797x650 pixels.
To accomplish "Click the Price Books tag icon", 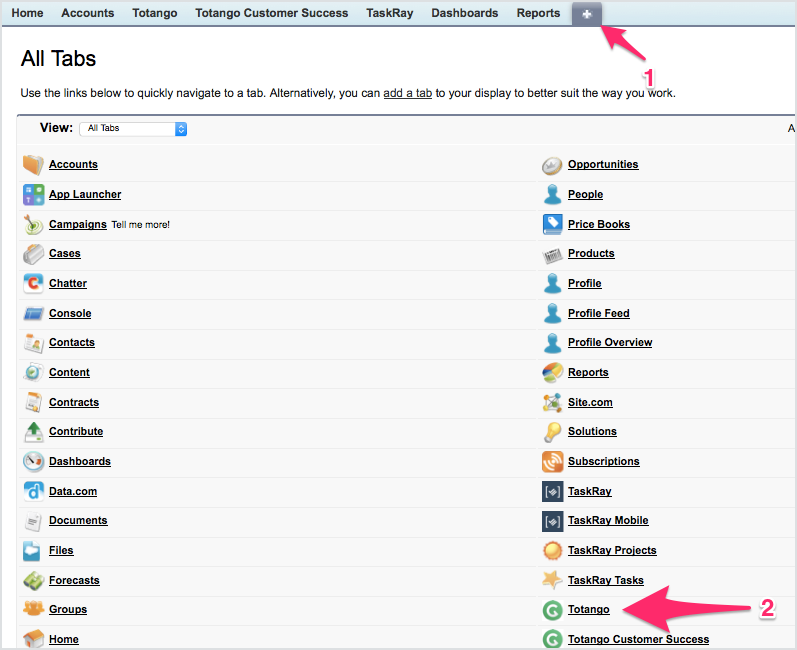I will 553,225.
